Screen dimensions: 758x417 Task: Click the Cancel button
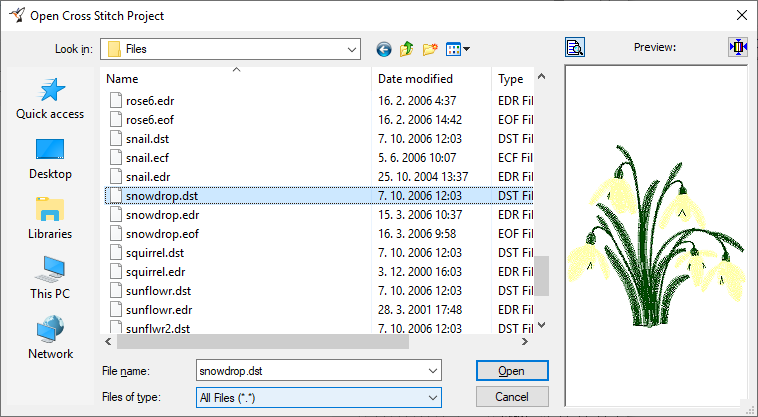[512, 397]
